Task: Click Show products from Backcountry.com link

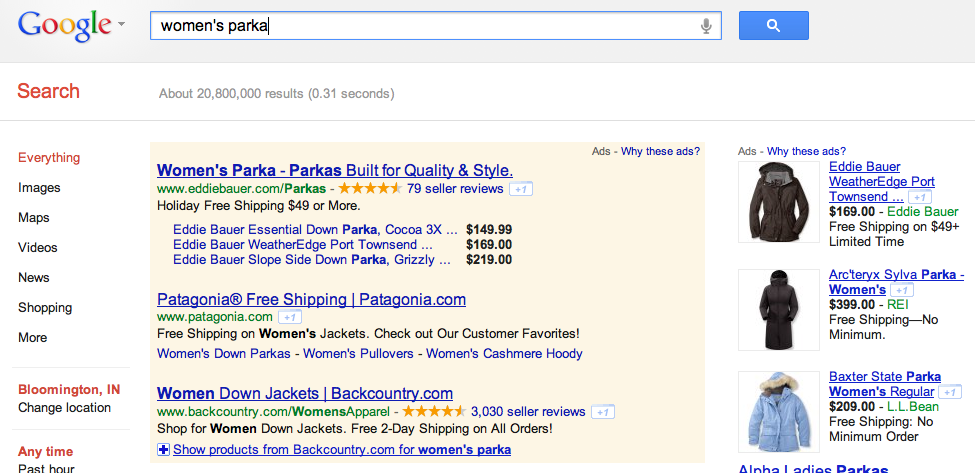Action: (x=342, y=449)
